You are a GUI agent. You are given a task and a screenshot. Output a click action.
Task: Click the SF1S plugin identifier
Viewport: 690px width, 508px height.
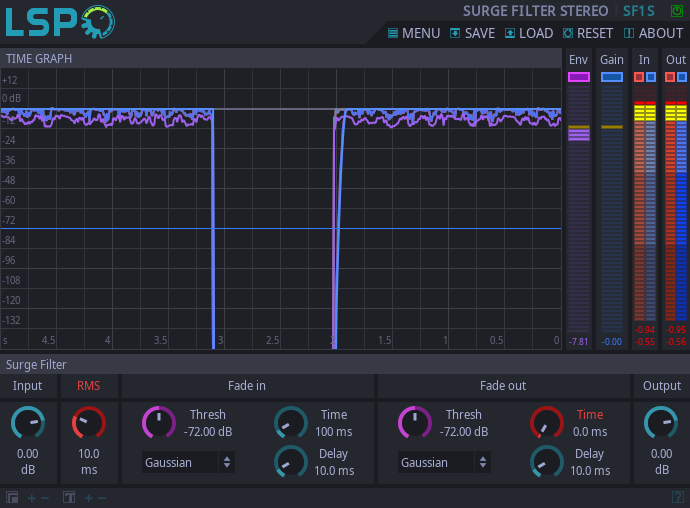coord(639,11)
